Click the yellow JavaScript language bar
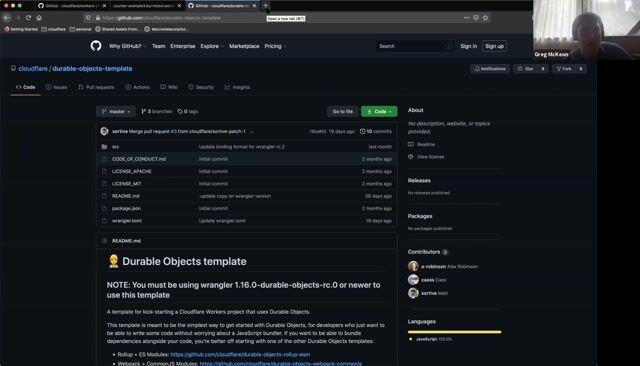 (x=454, y=332)
